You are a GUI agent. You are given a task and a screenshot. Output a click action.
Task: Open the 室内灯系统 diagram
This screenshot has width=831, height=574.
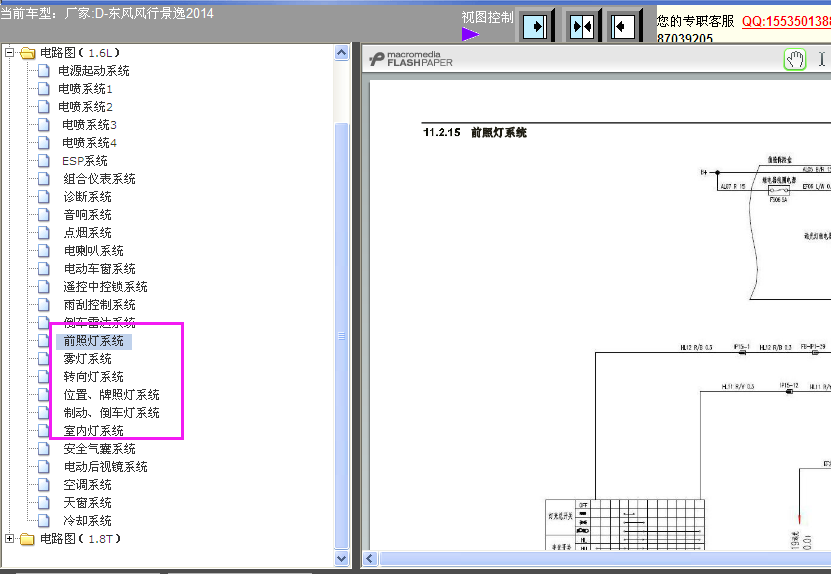pyautogui.click(x=94, y=431)
